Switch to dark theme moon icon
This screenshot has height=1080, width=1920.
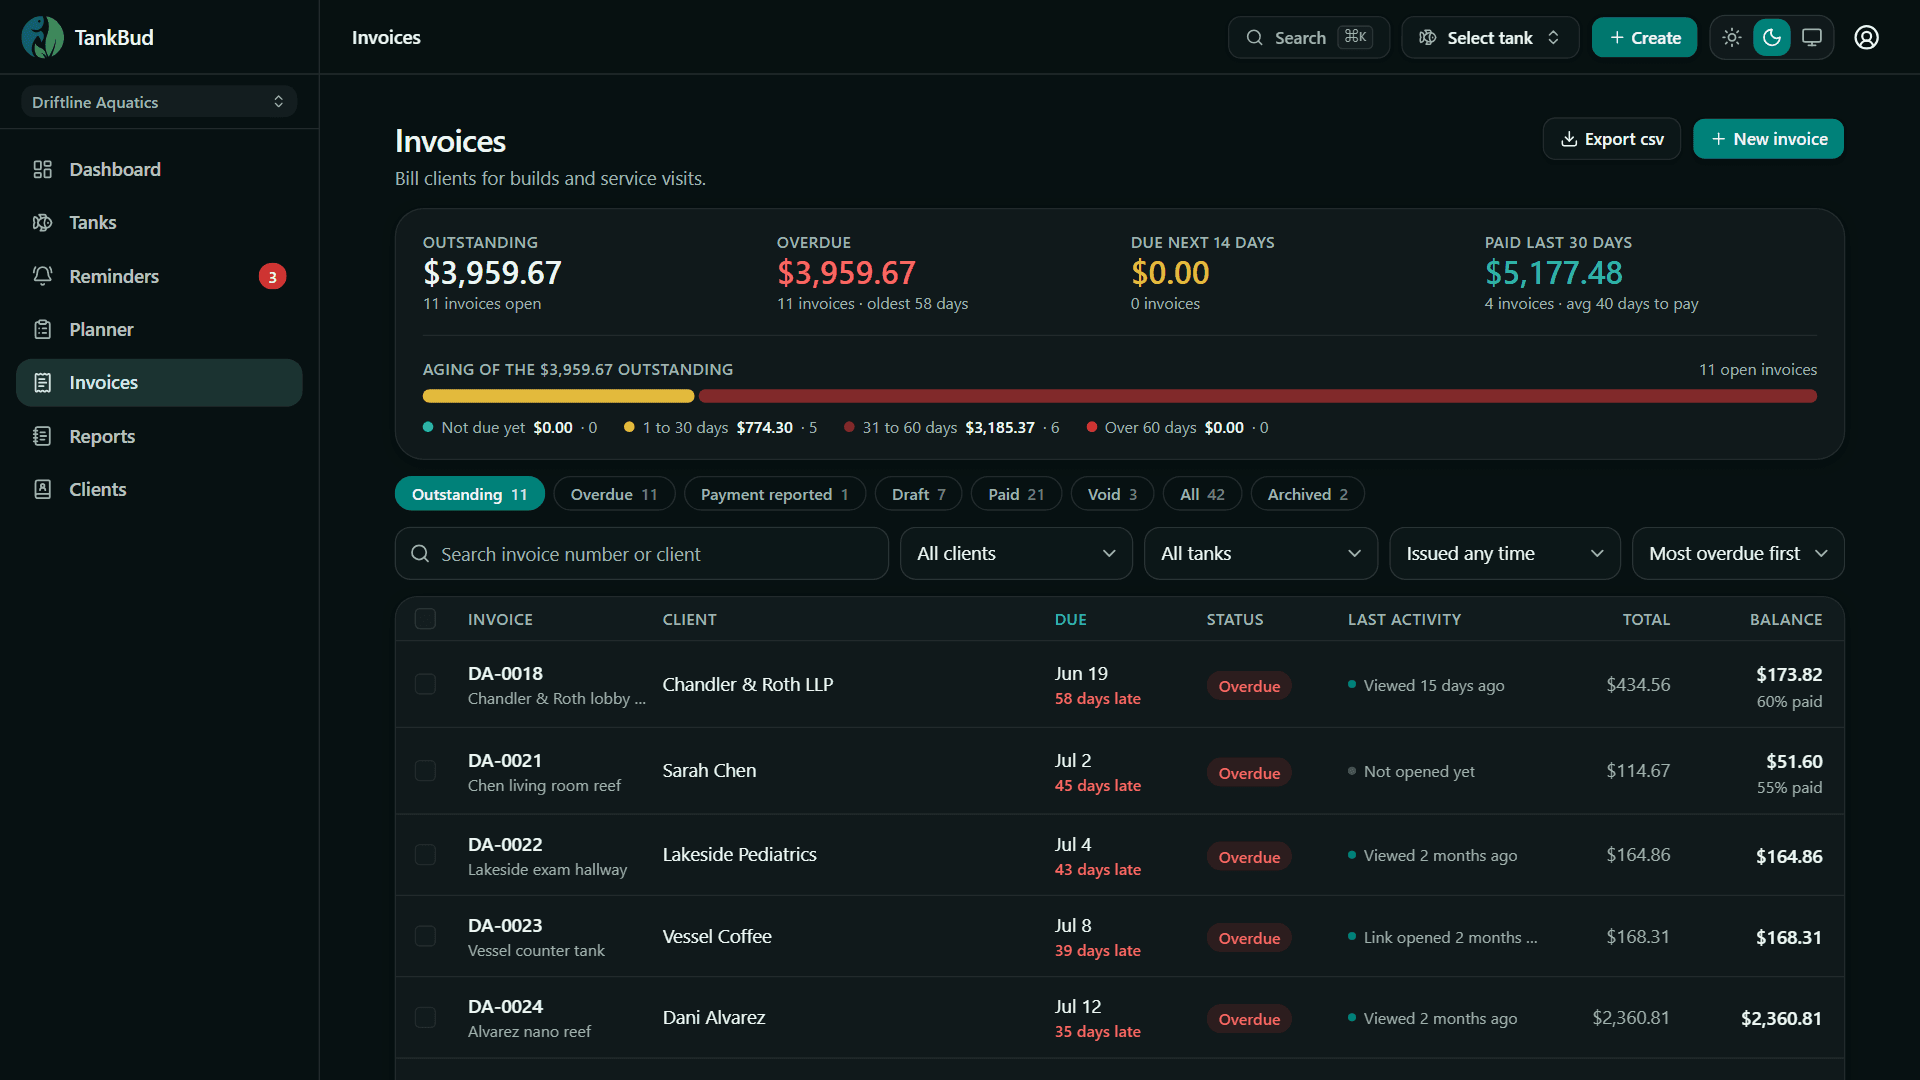[1772, 38]
